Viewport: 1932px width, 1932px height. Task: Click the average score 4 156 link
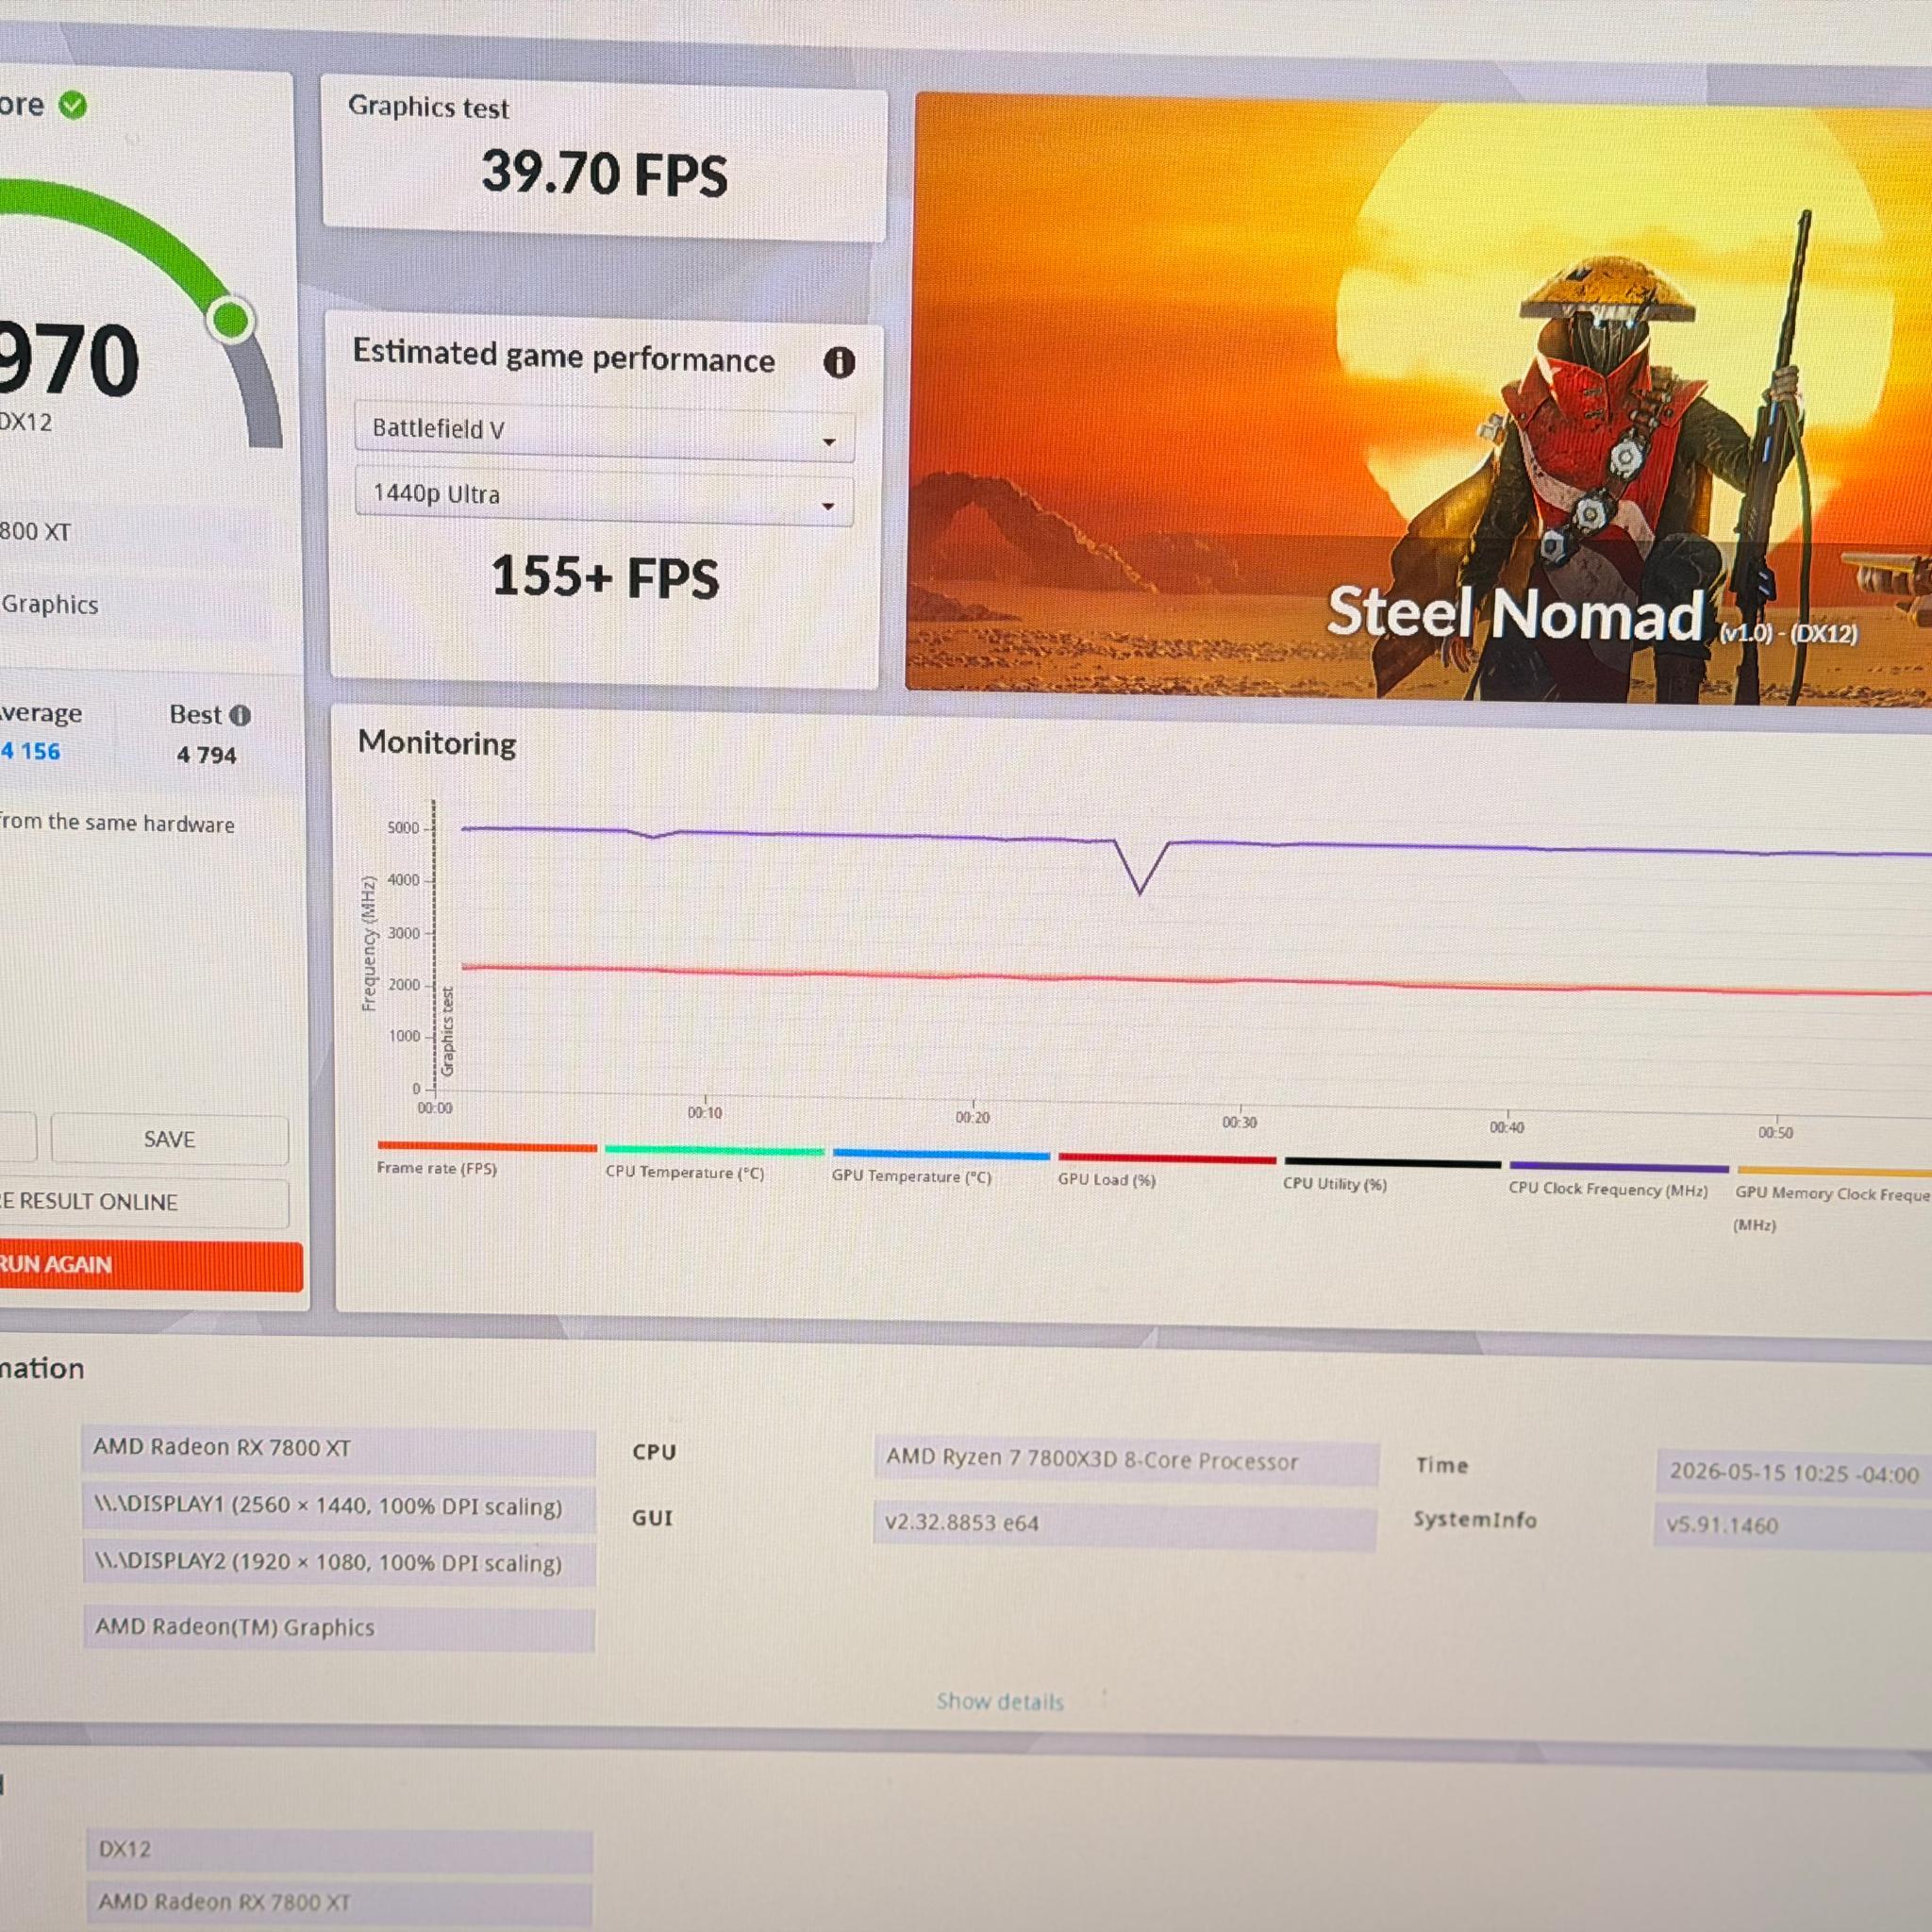(x=31, y=751)
